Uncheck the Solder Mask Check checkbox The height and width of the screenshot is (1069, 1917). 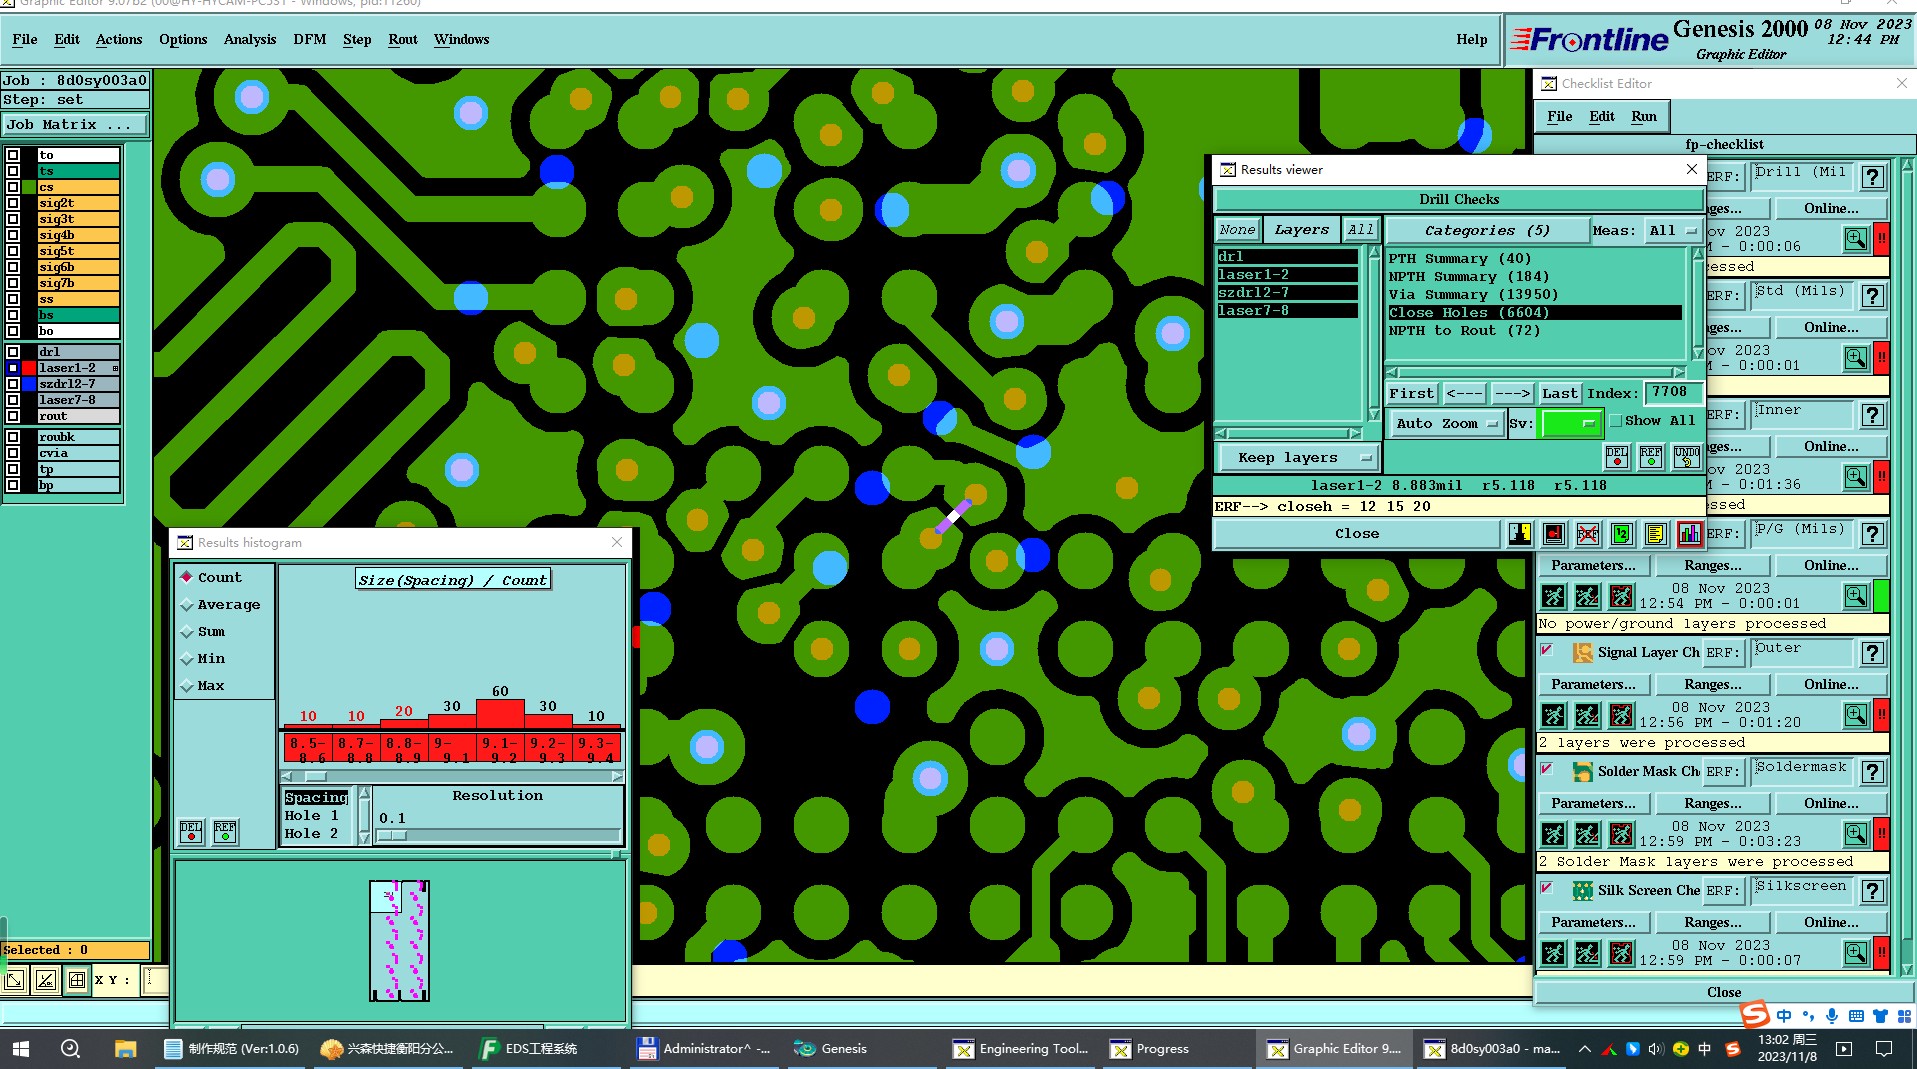tap(1547, 770)
